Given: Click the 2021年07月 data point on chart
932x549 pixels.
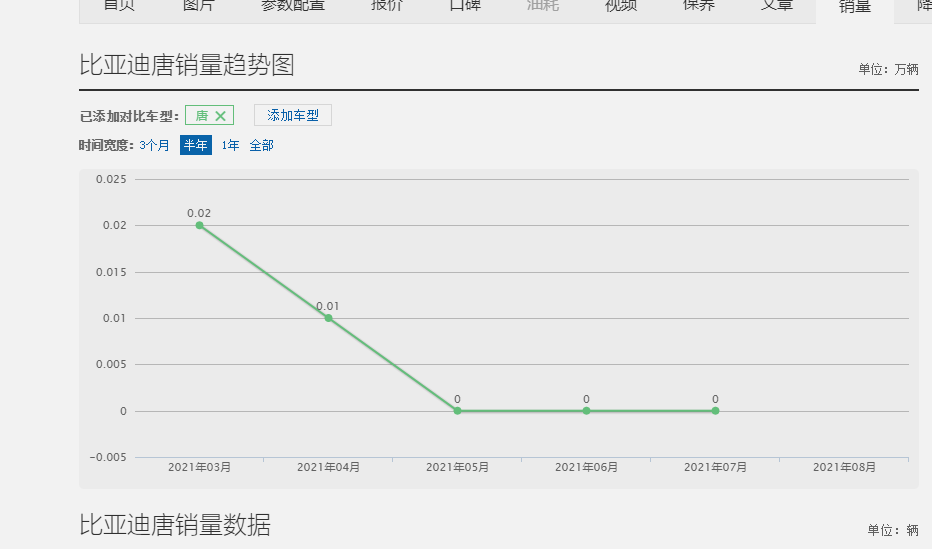Looking at the screenshot, I should tap(715, 411).
